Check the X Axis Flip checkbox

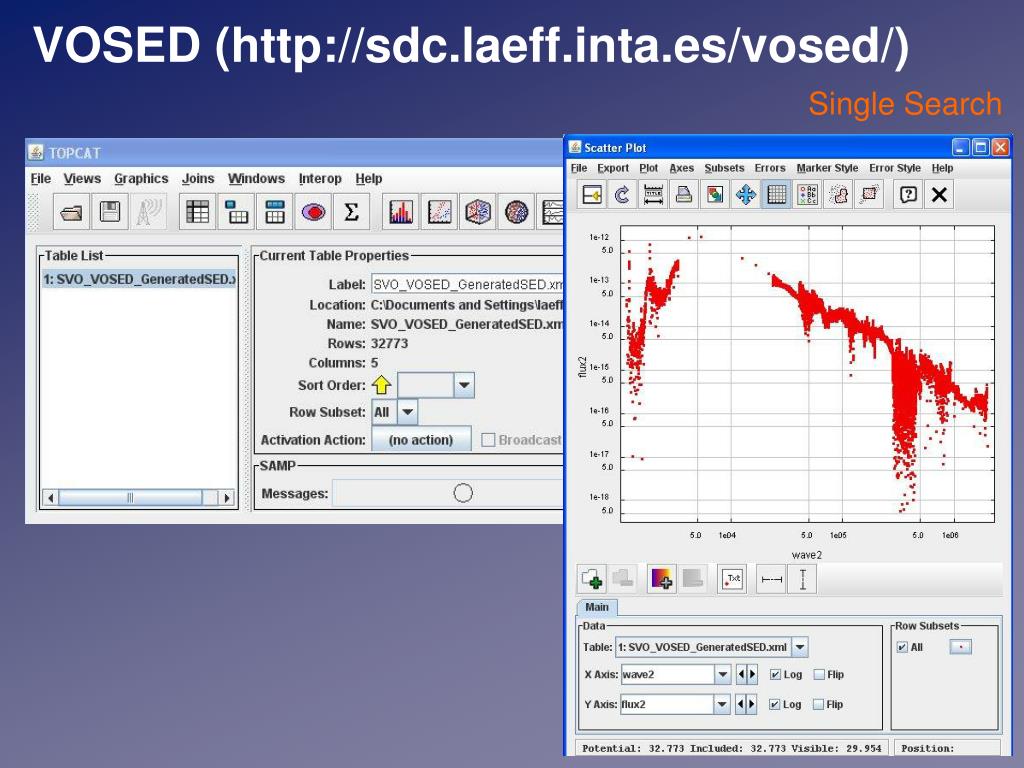tap(819, 675)
